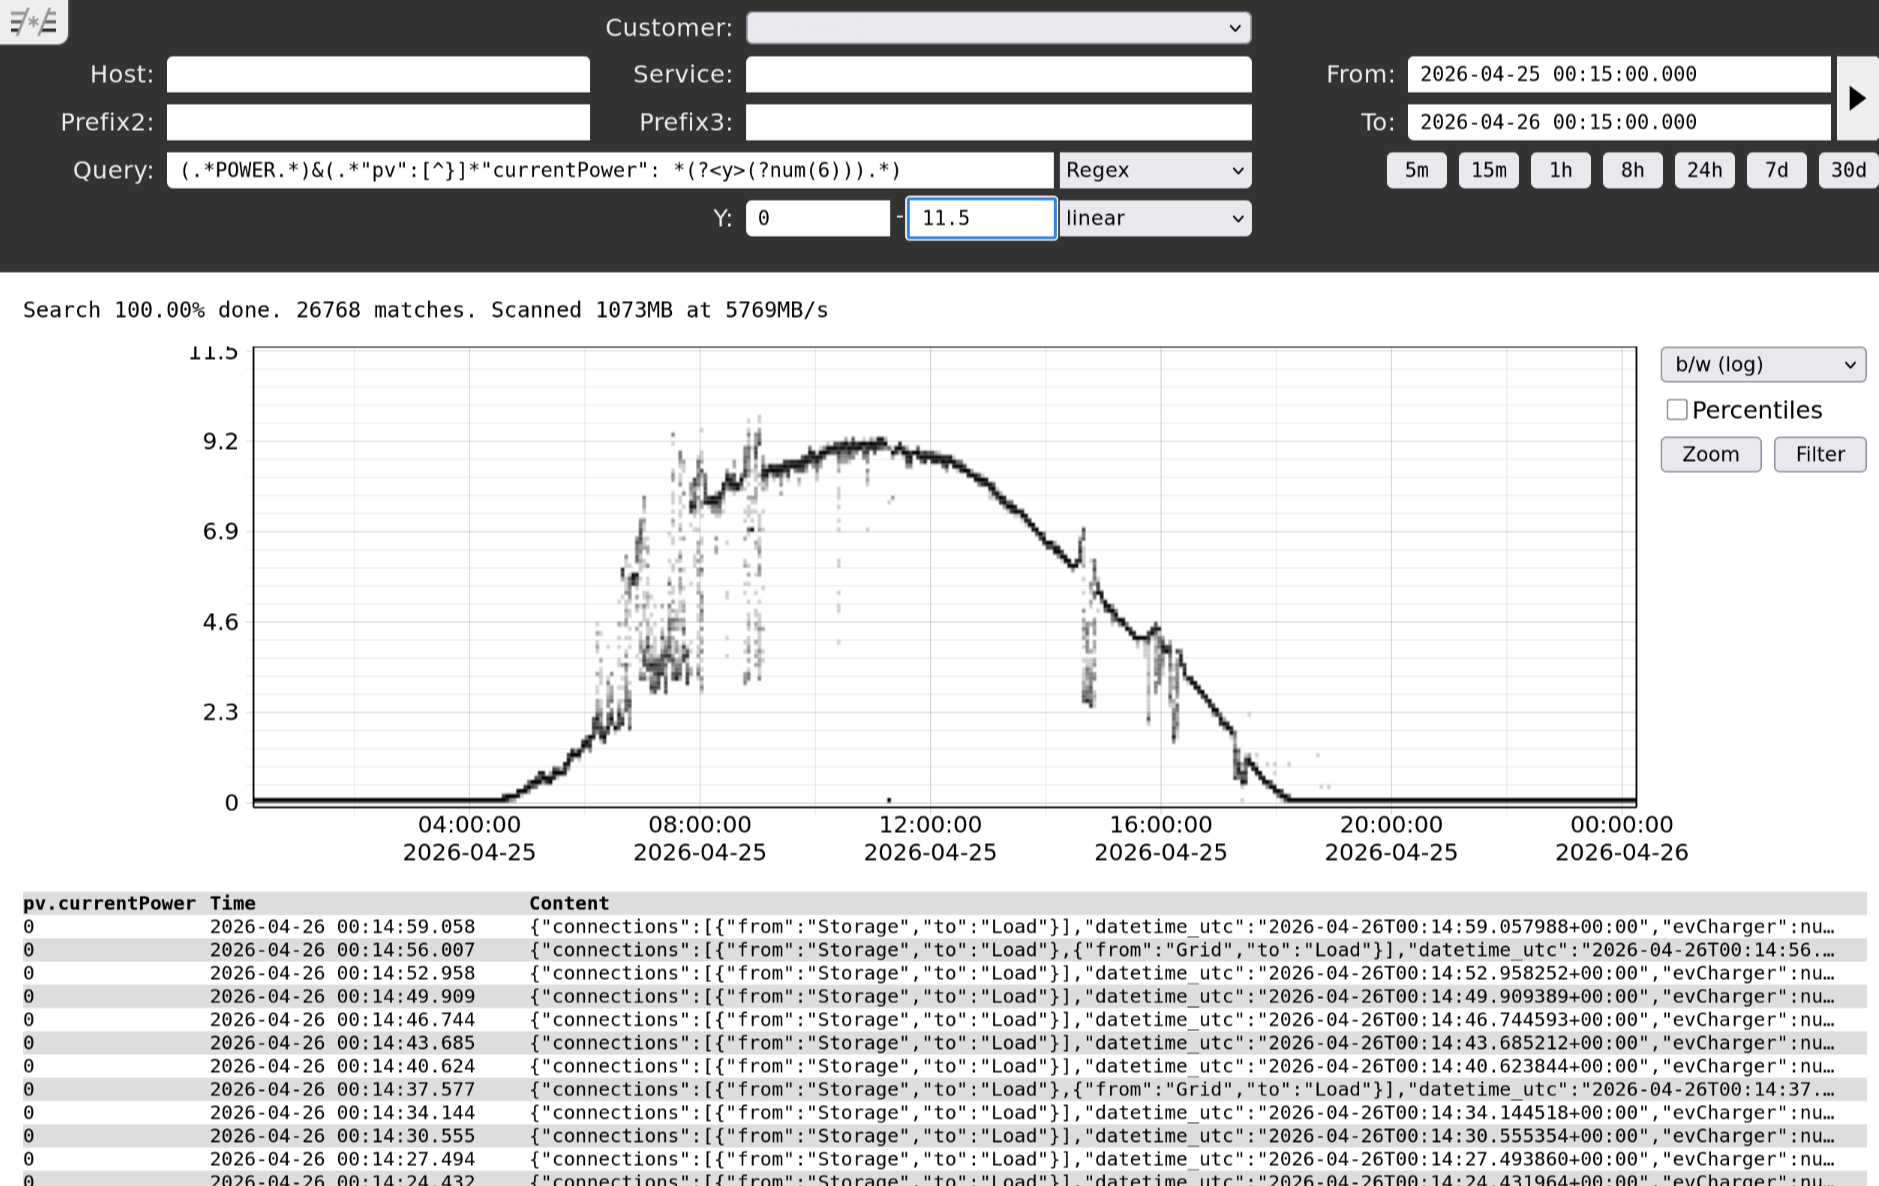1879x1186 pixels.
Task: Click the Y minimum field showing 0
Action: (818, 218)
